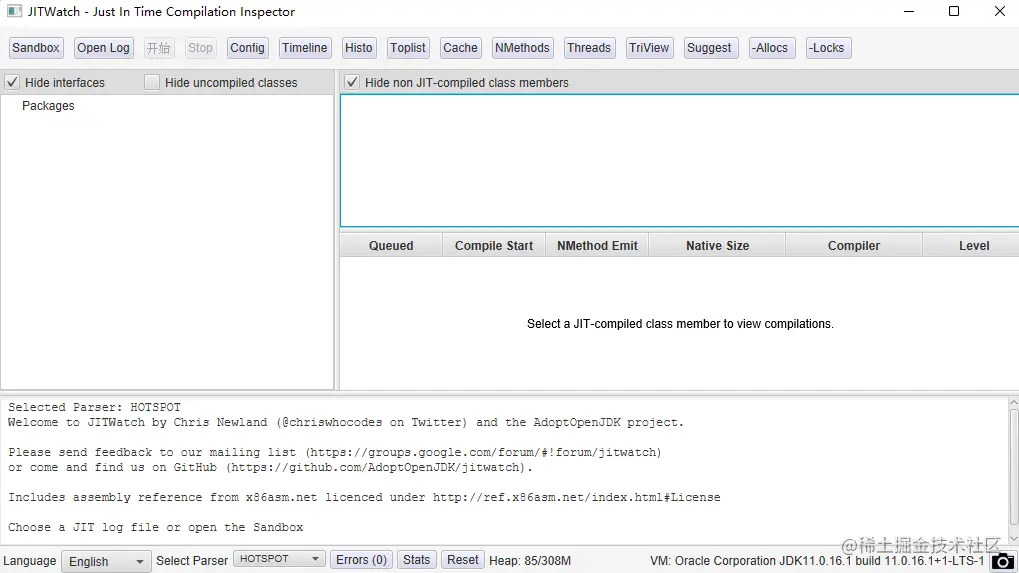Open the Select Parser HOTSPOT dropdown

tap(279, 559)
